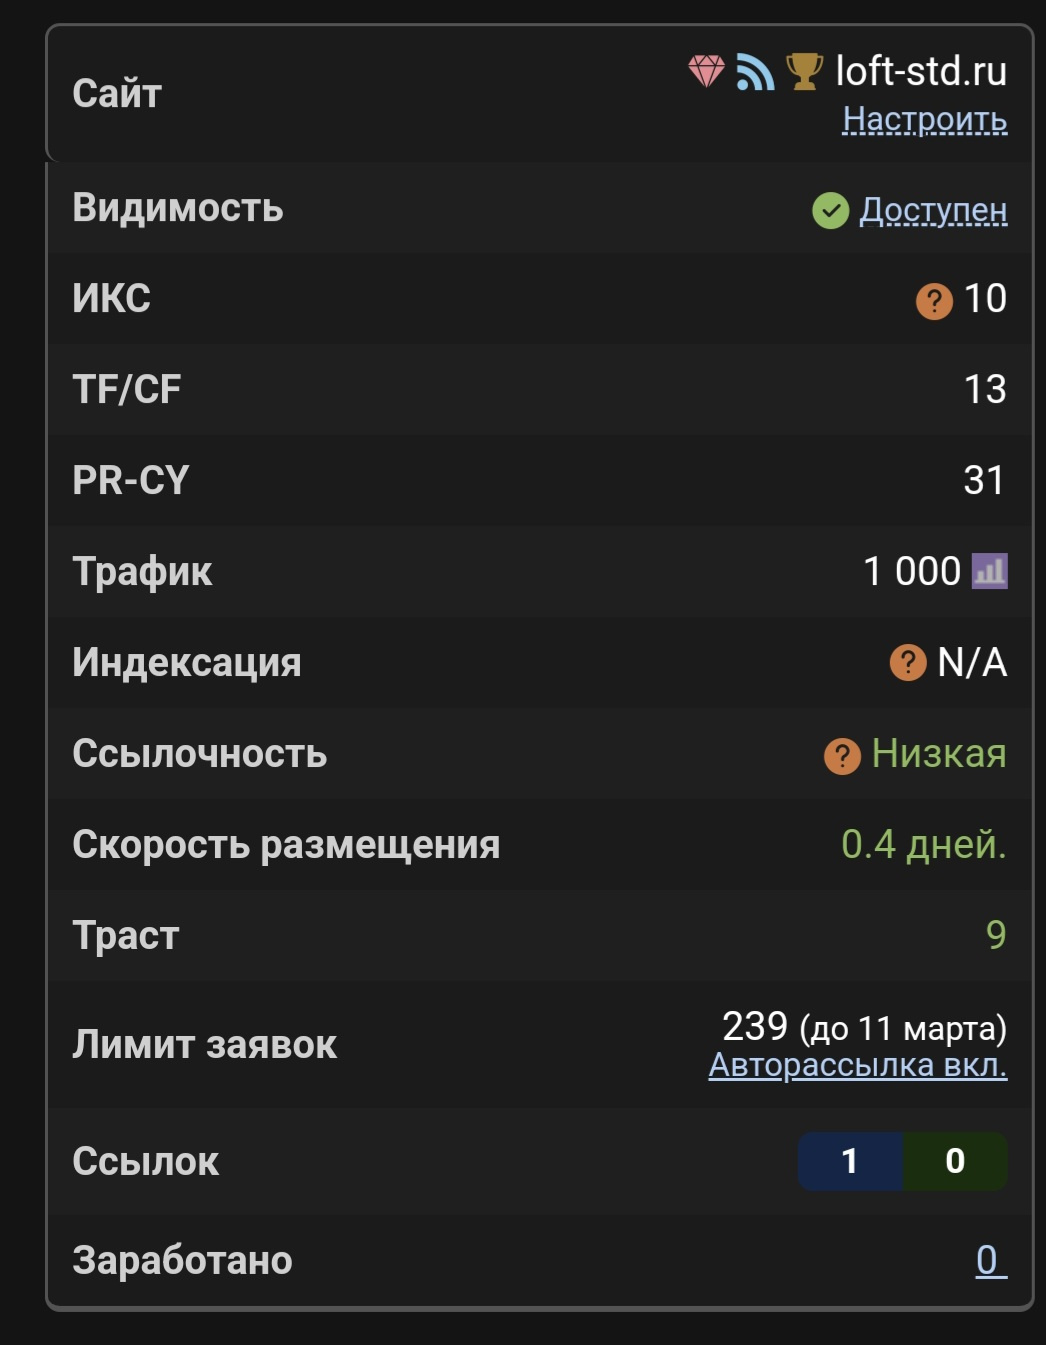Open the Настроить settings link
1046x1345 pixels.
pos(924,119)
